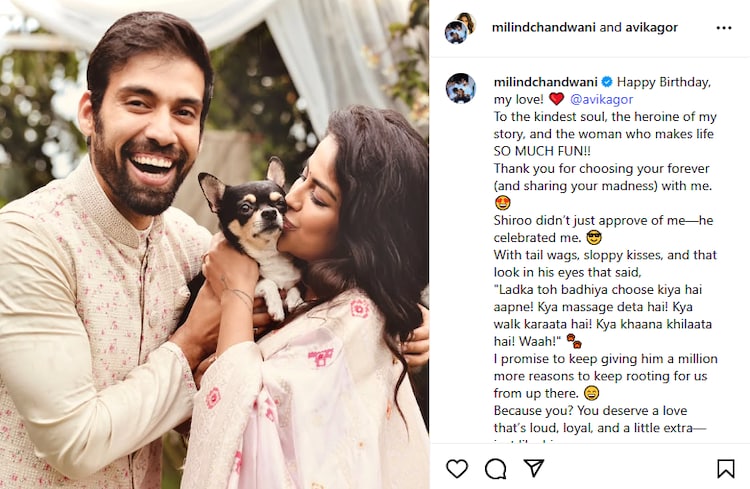Click the verified badge beside milindchandwani
The width and height of the screenshot is (750, 489).
click(607, 82)
